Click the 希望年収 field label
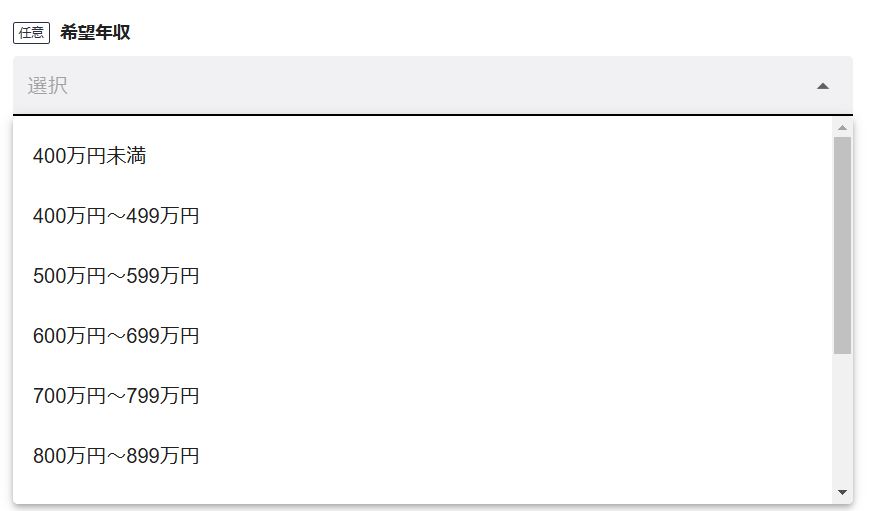The width and height of the screenshot is (874, 511). (95, 33)
